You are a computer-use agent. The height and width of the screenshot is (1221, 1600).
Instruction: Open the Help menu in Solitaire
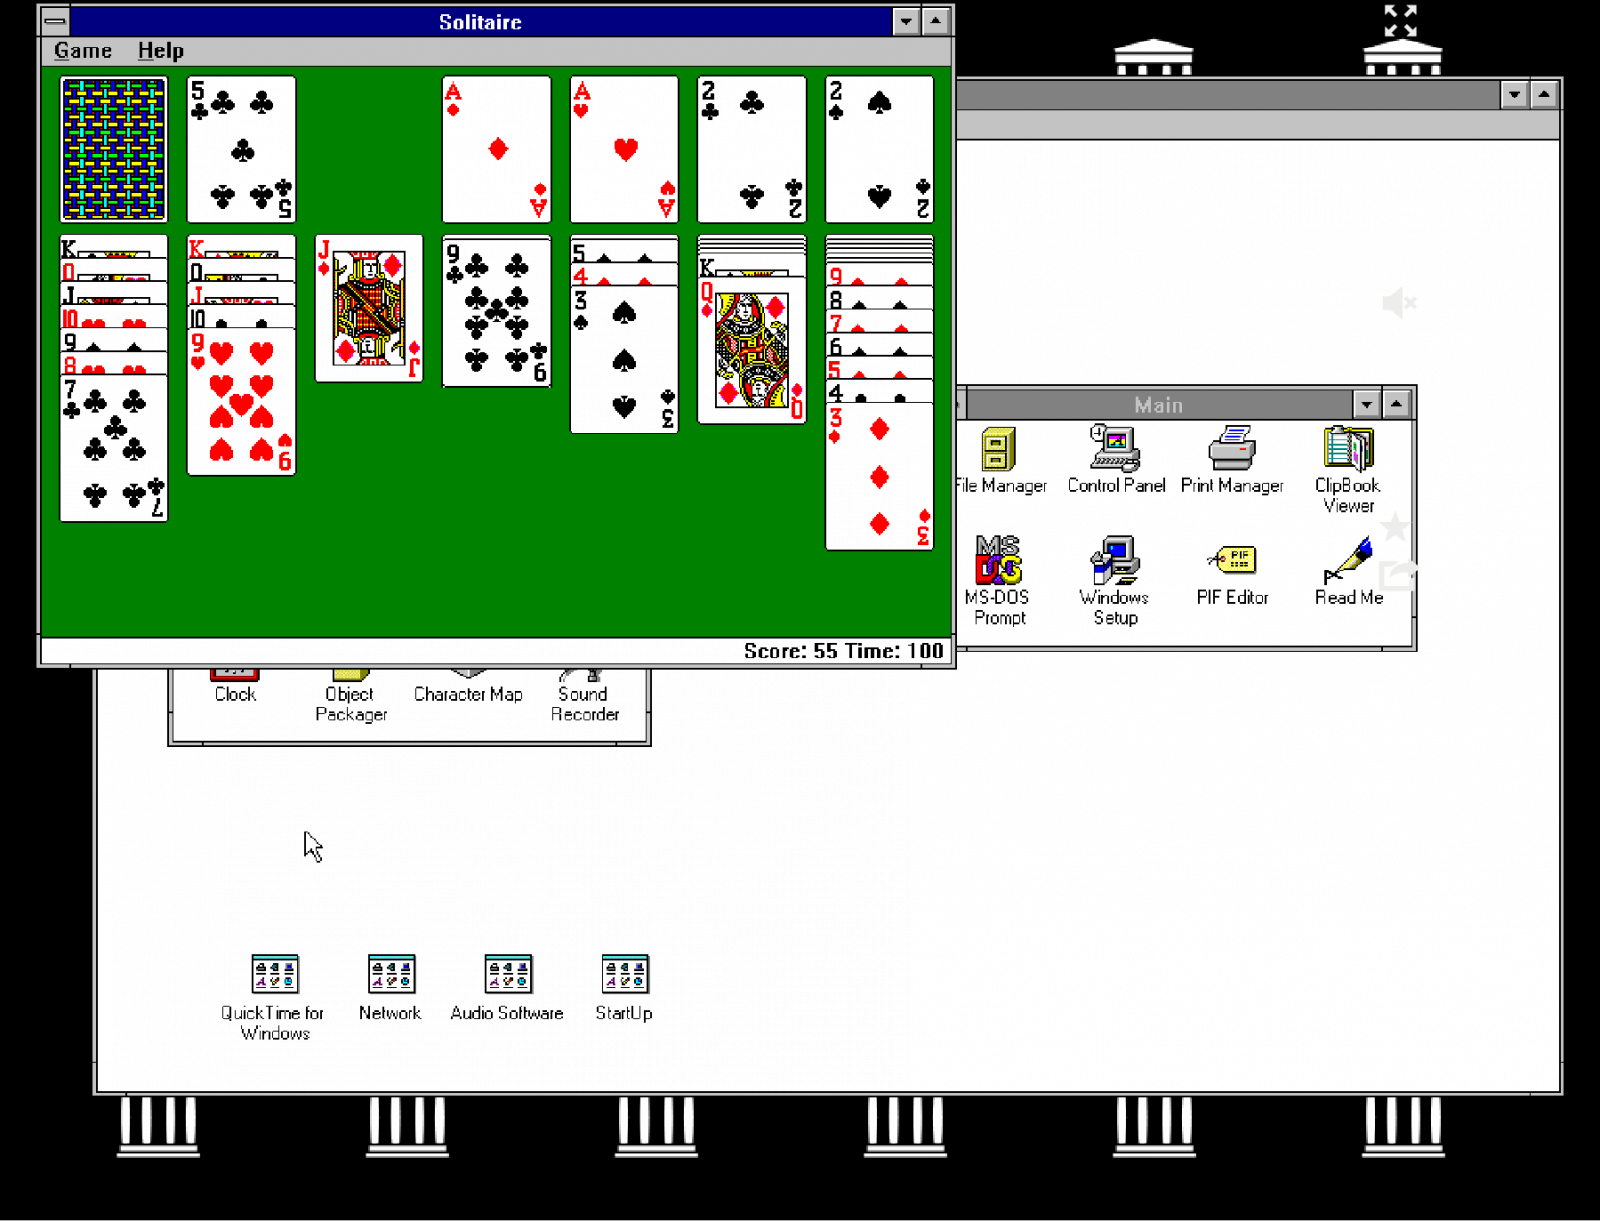click(x=161, y=51)
